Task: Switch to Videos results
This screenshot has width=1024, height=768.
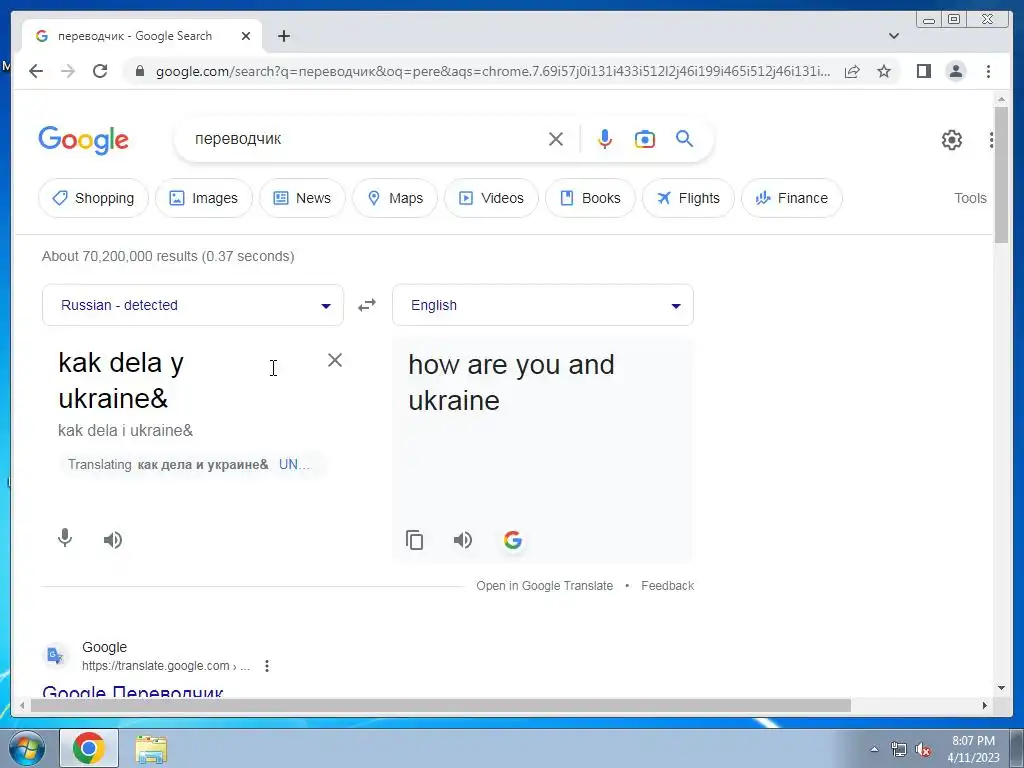Action: (x=491, y=198)
